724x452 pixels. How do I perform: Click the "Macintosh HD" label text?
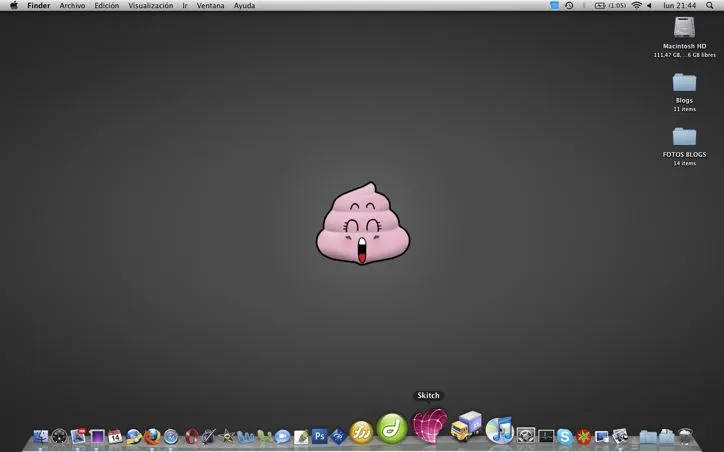(685, 46)
